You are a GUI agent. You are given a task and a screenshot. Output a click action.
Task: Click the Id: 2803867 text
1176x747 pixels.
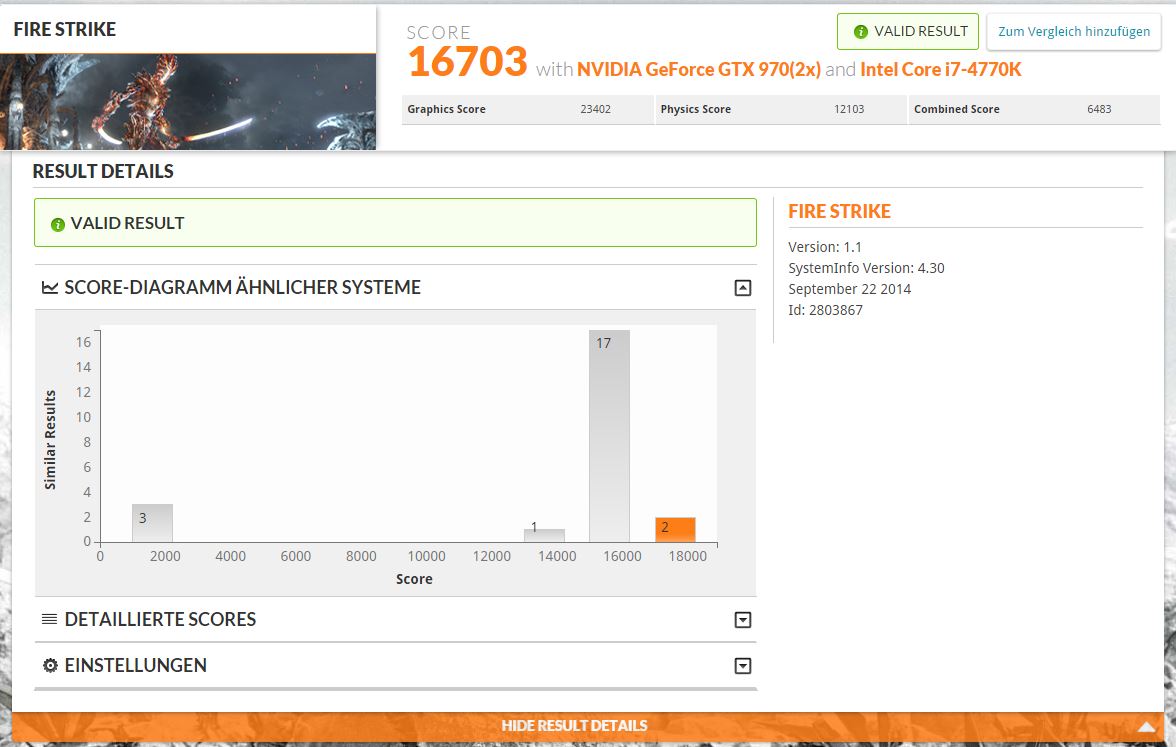[x=825, y=310]
